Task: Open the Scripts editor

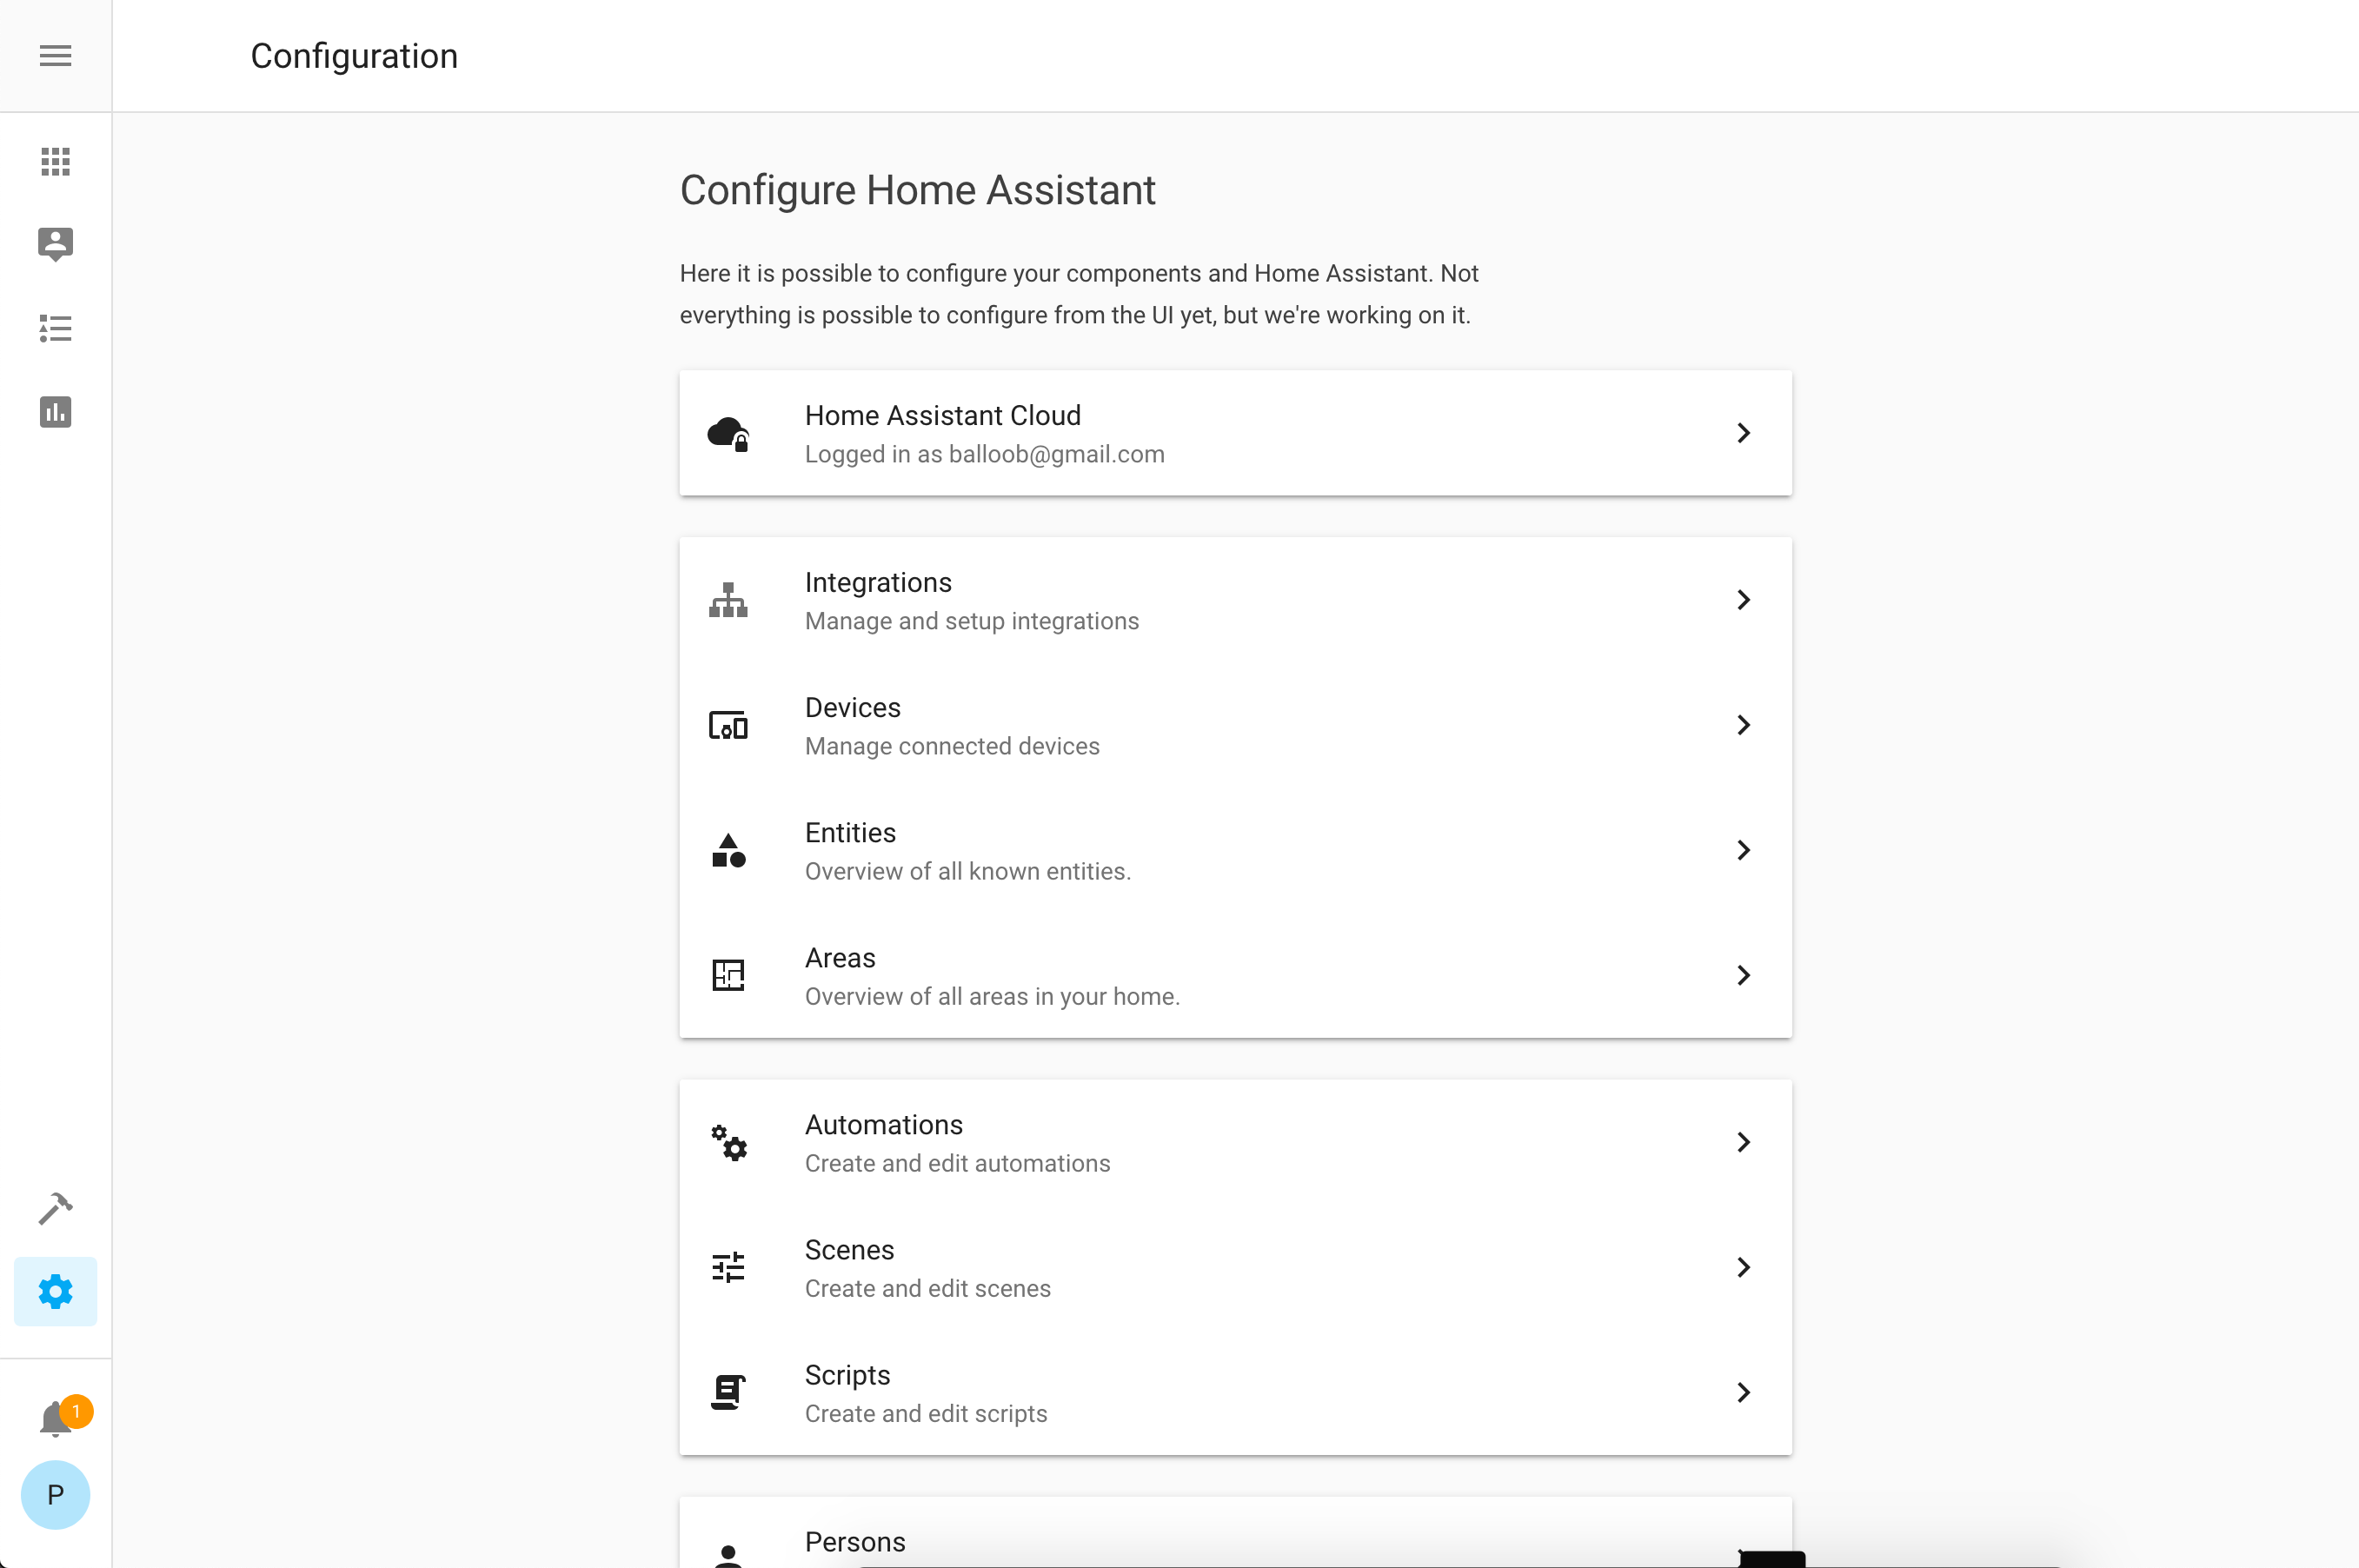Action: 1235,1392
